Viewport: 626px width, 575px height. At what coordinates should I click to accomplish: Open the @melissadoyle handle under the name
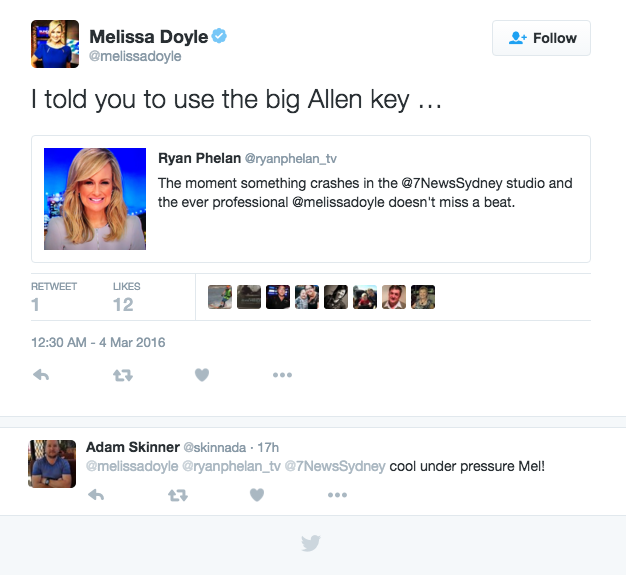[x=135, y=56]
